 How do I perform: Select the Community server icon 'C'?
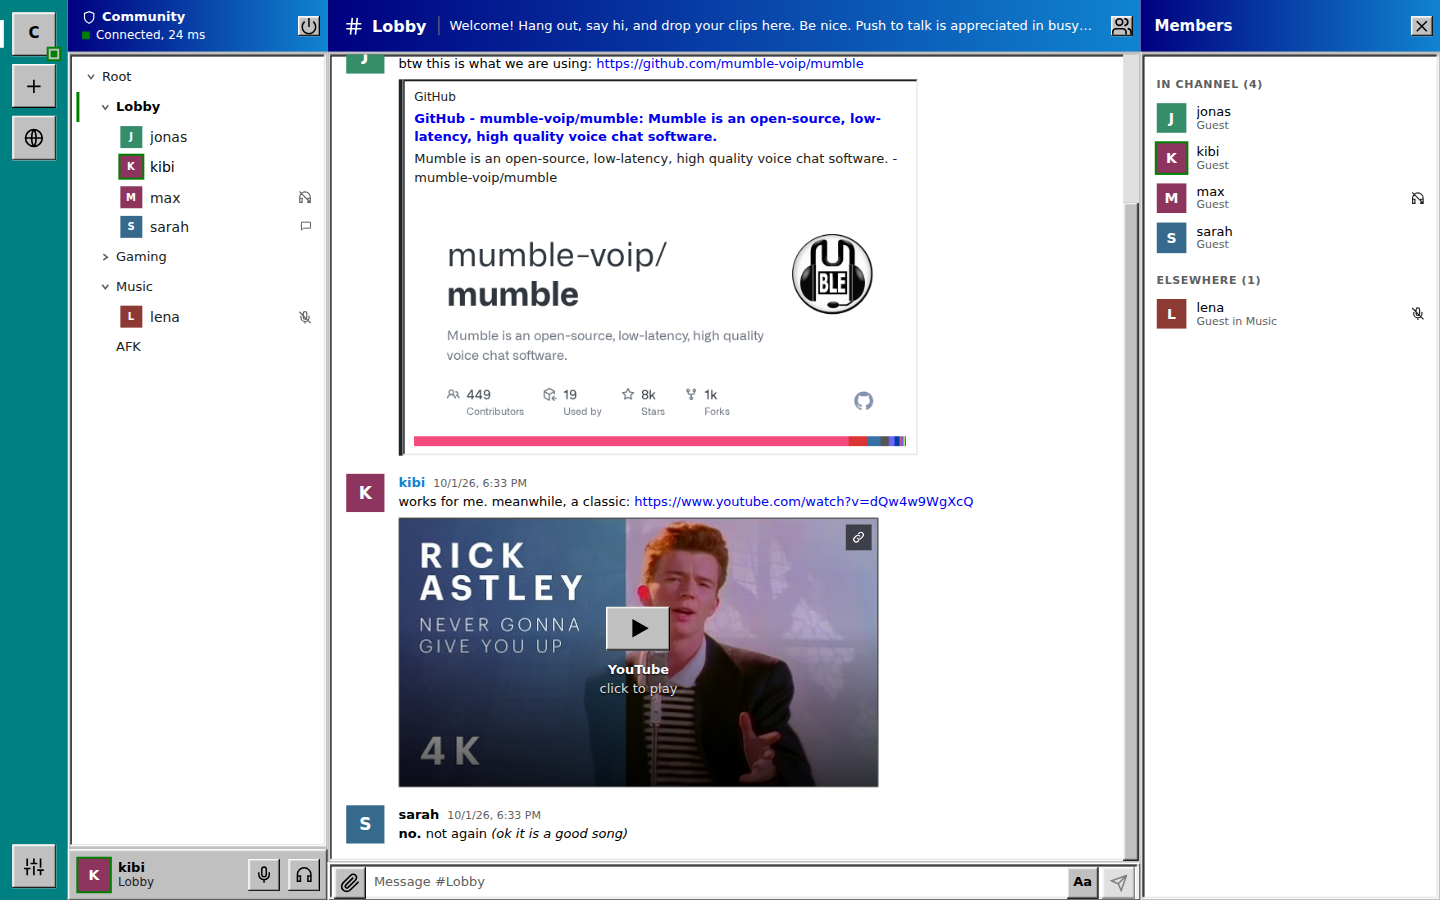34,33
